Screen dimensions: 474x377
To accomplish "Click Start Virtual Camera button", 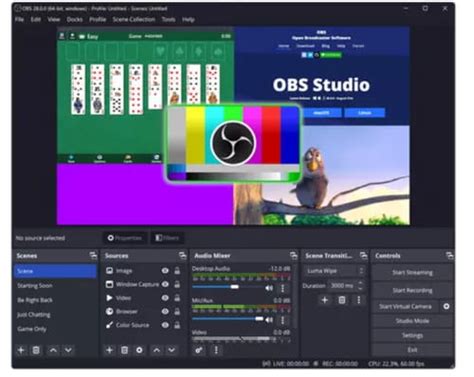I will 405,306.
